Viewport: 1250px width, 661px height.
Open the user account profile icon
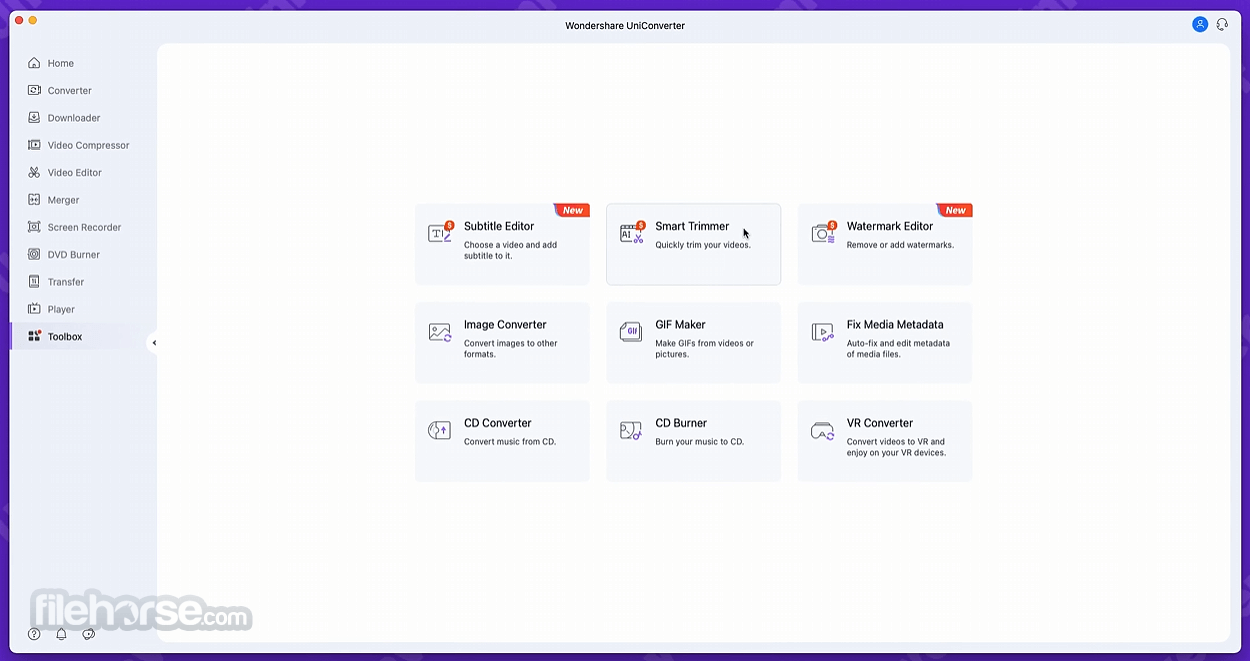[1200, 24]
